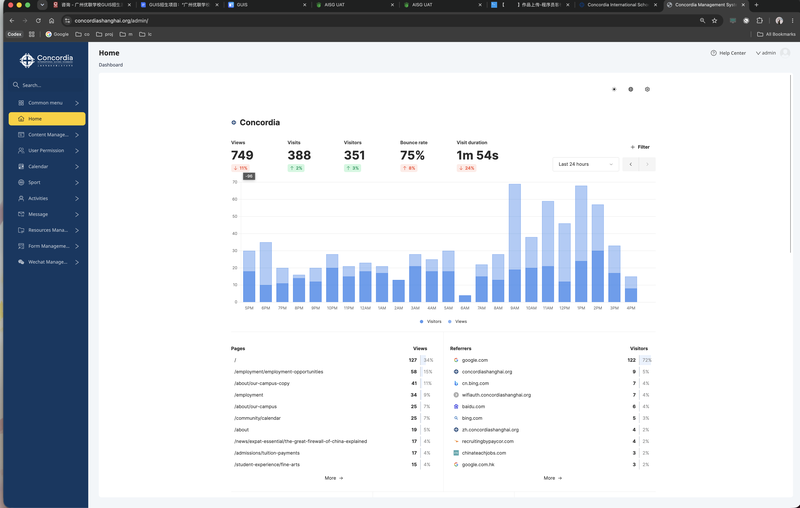Select the Home menu item

(x=47, y=119)
